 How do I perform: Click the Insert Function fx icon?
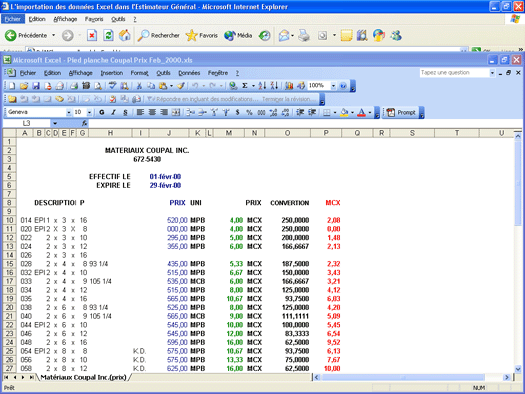pyautogui.click(x=84, y=123)
